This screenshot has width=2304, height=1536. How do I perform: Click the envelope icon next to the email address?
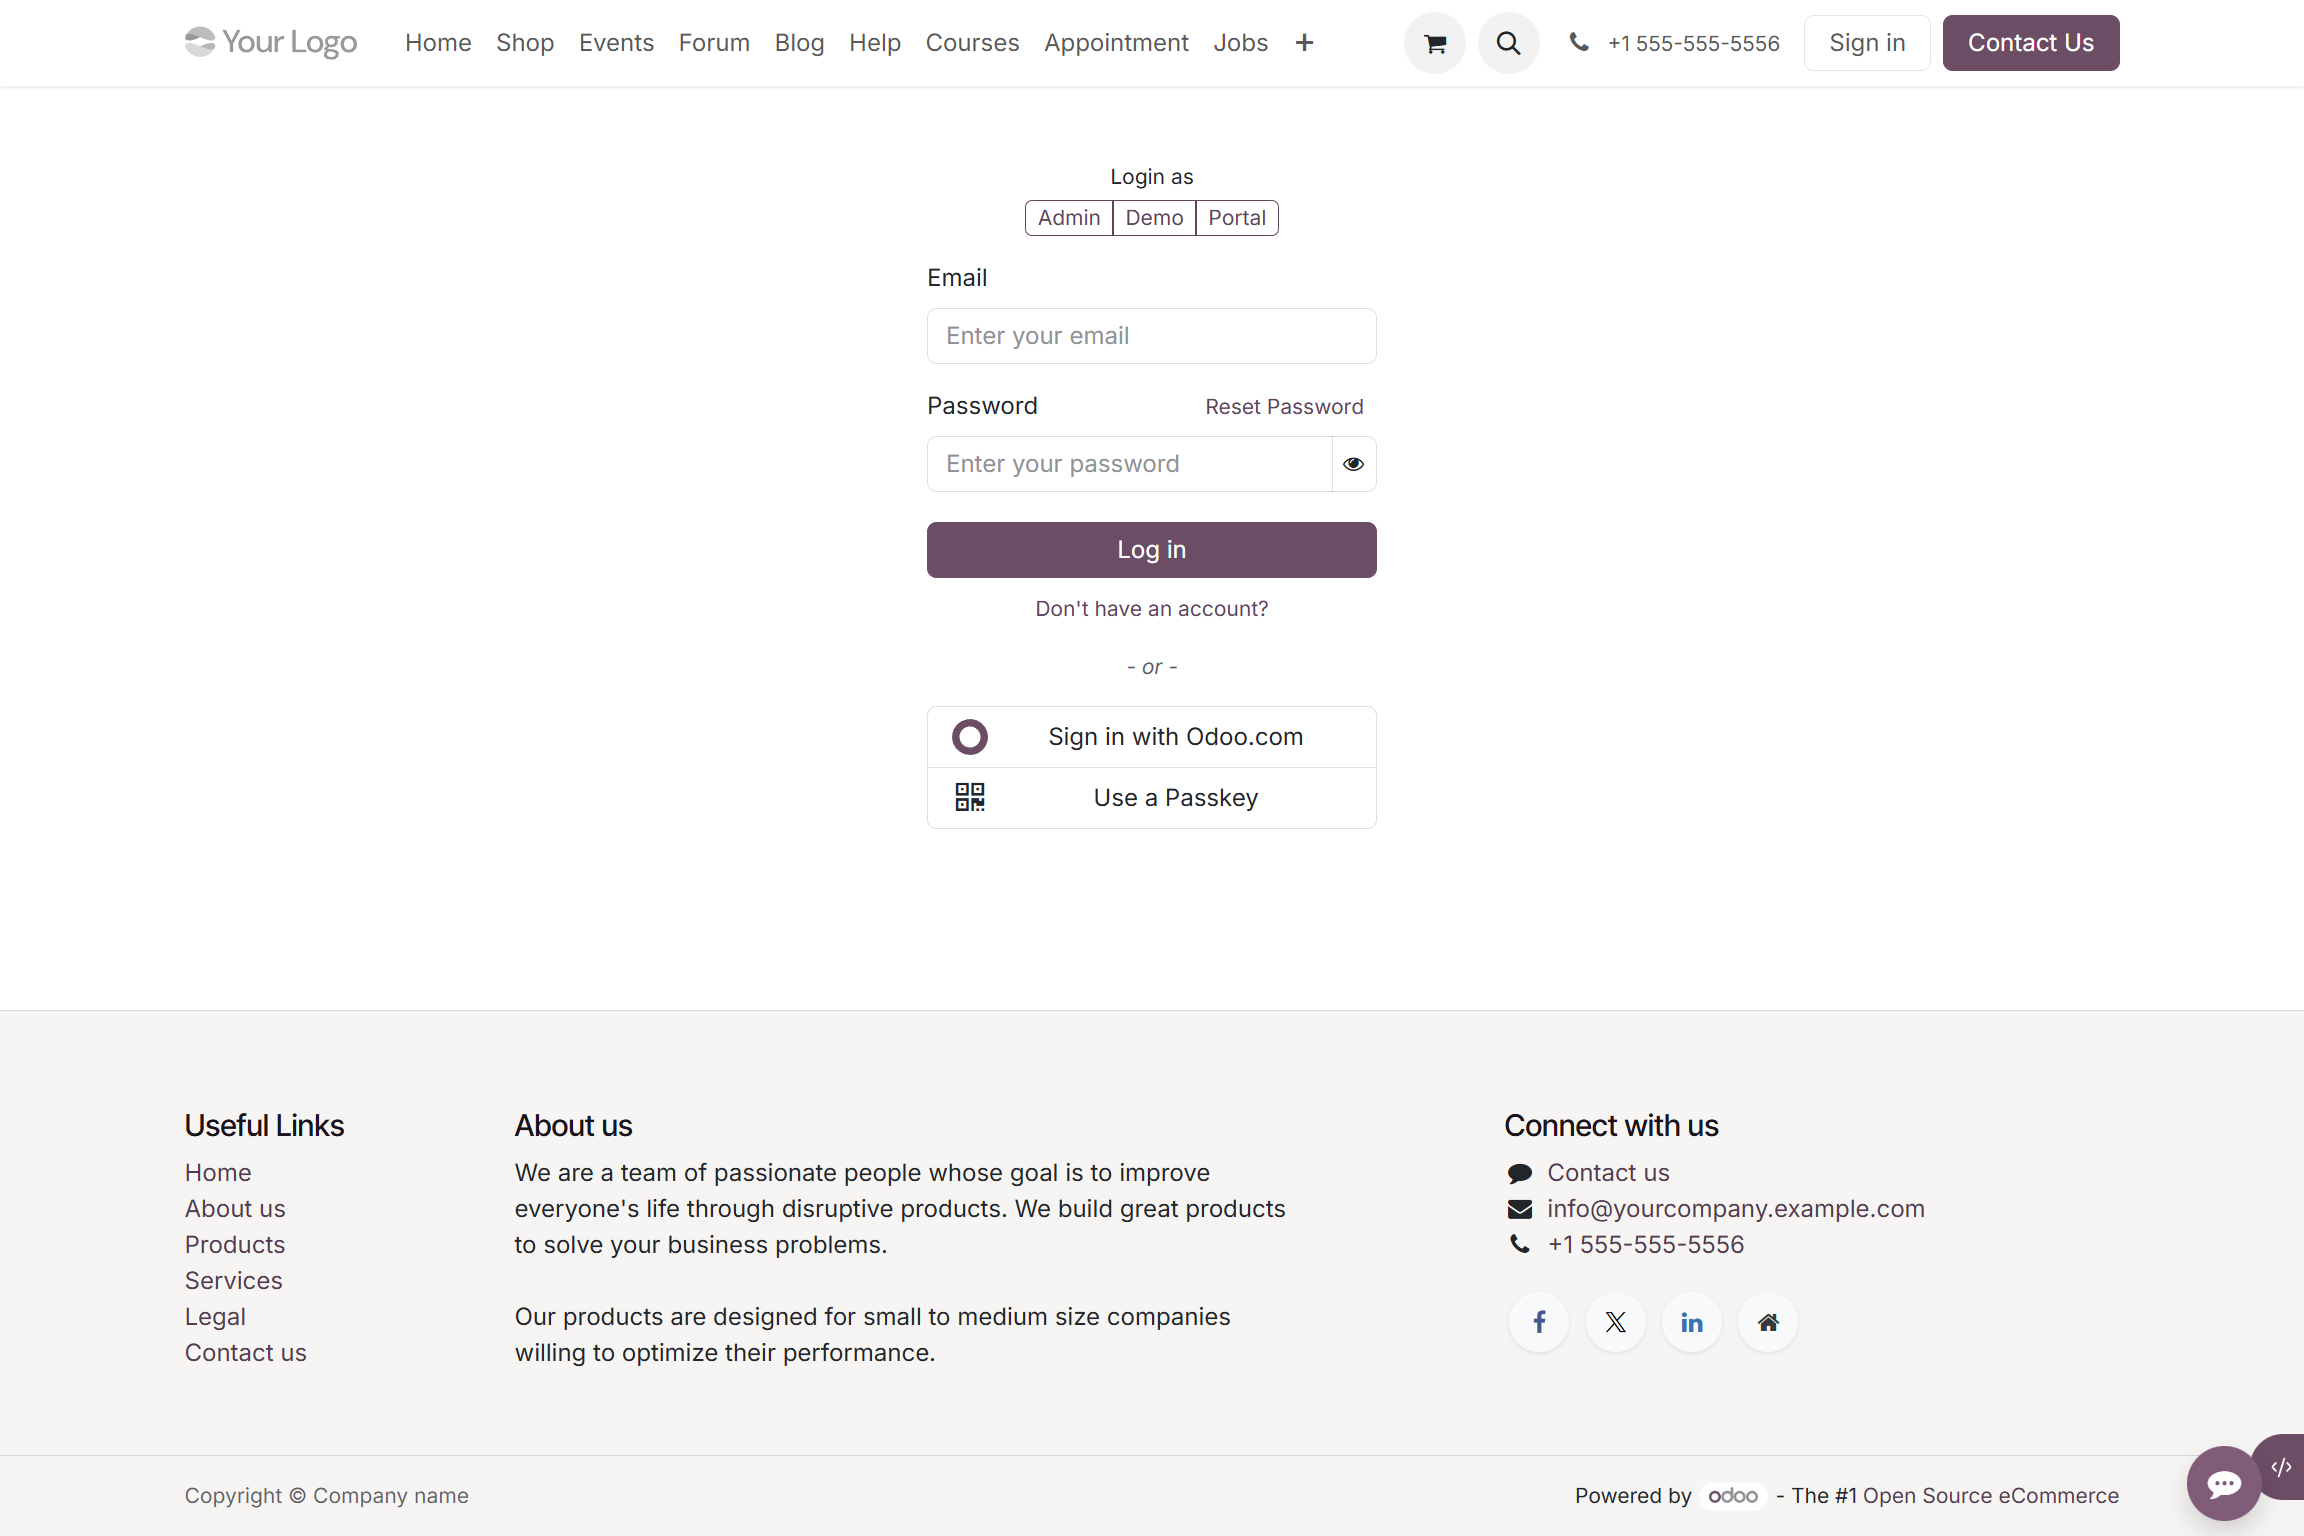pos(1519,1208)
